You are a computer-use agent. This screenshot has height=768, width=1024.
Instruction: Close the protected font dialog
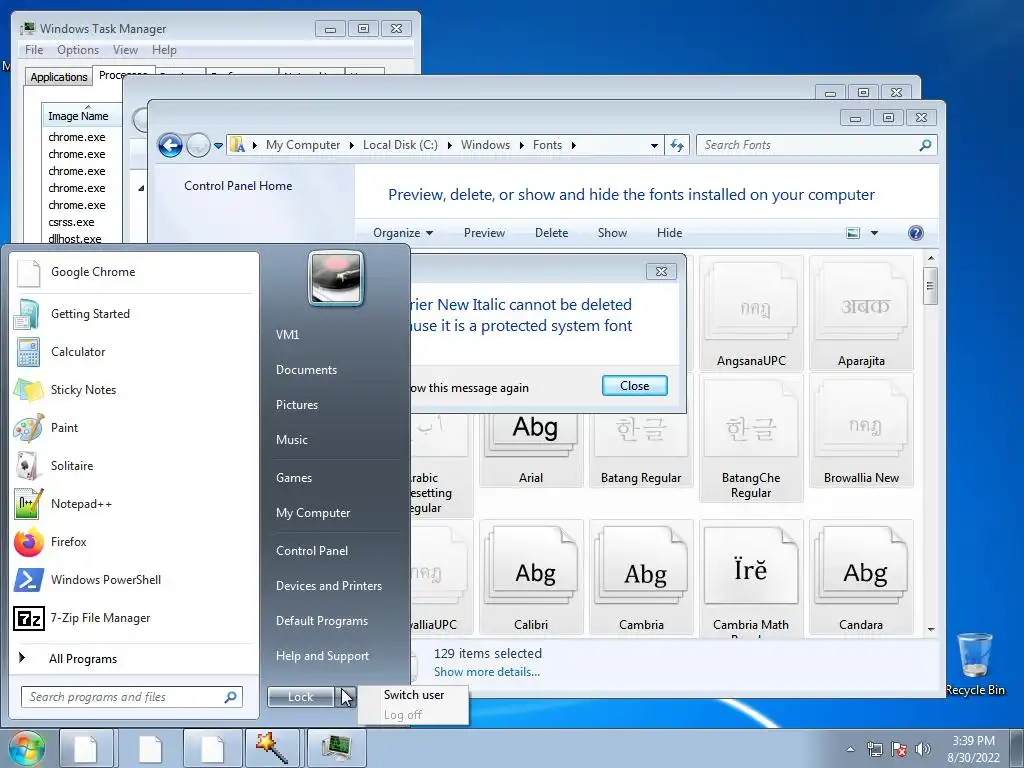click(634, 386)
